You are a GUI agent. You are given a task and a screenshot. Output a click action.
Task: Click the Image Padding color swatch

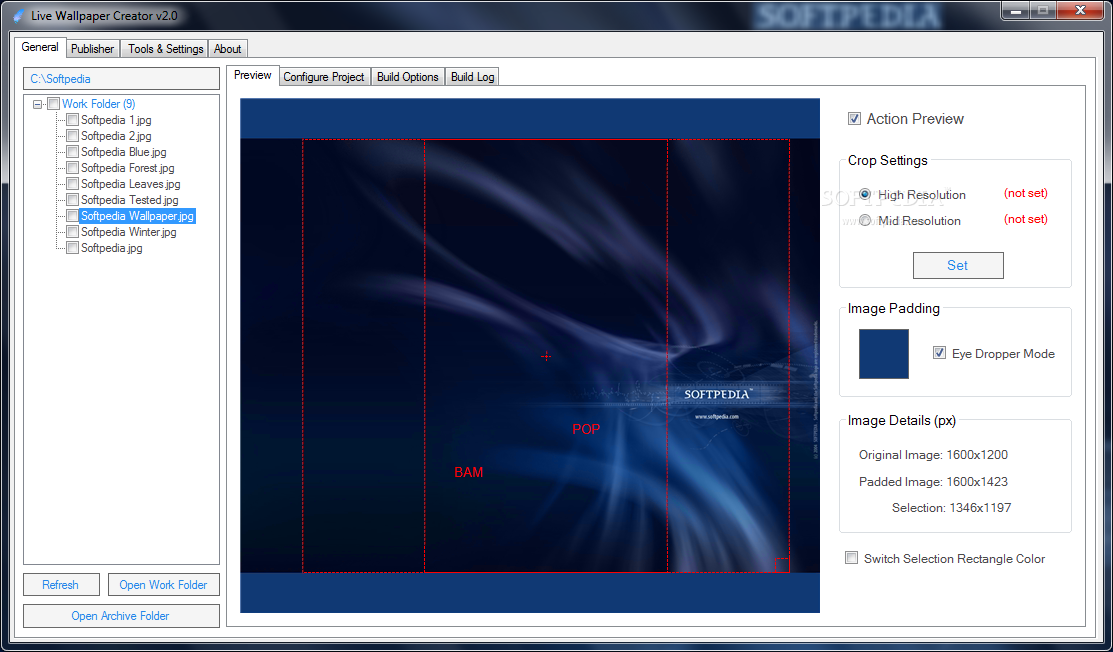click(884, 353)
